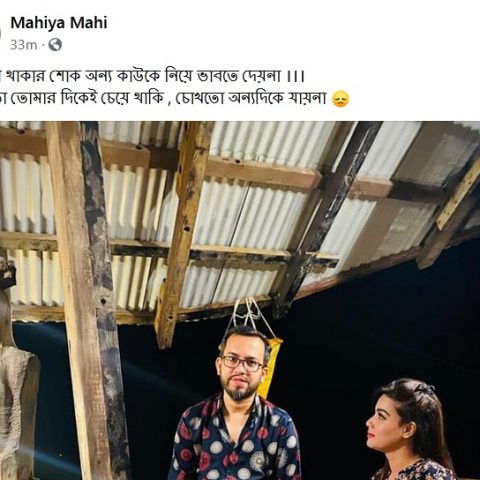The height and width of the screenshot is (480, 480).
Task: Click the globe public-privacy icon
Action: [x=55, y=44]
